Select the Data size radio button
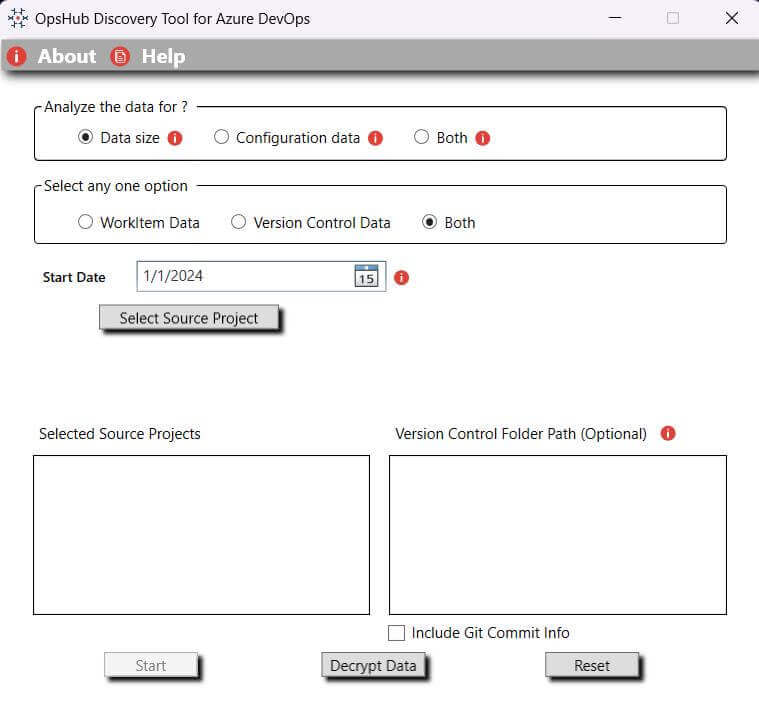 point(85,137)
